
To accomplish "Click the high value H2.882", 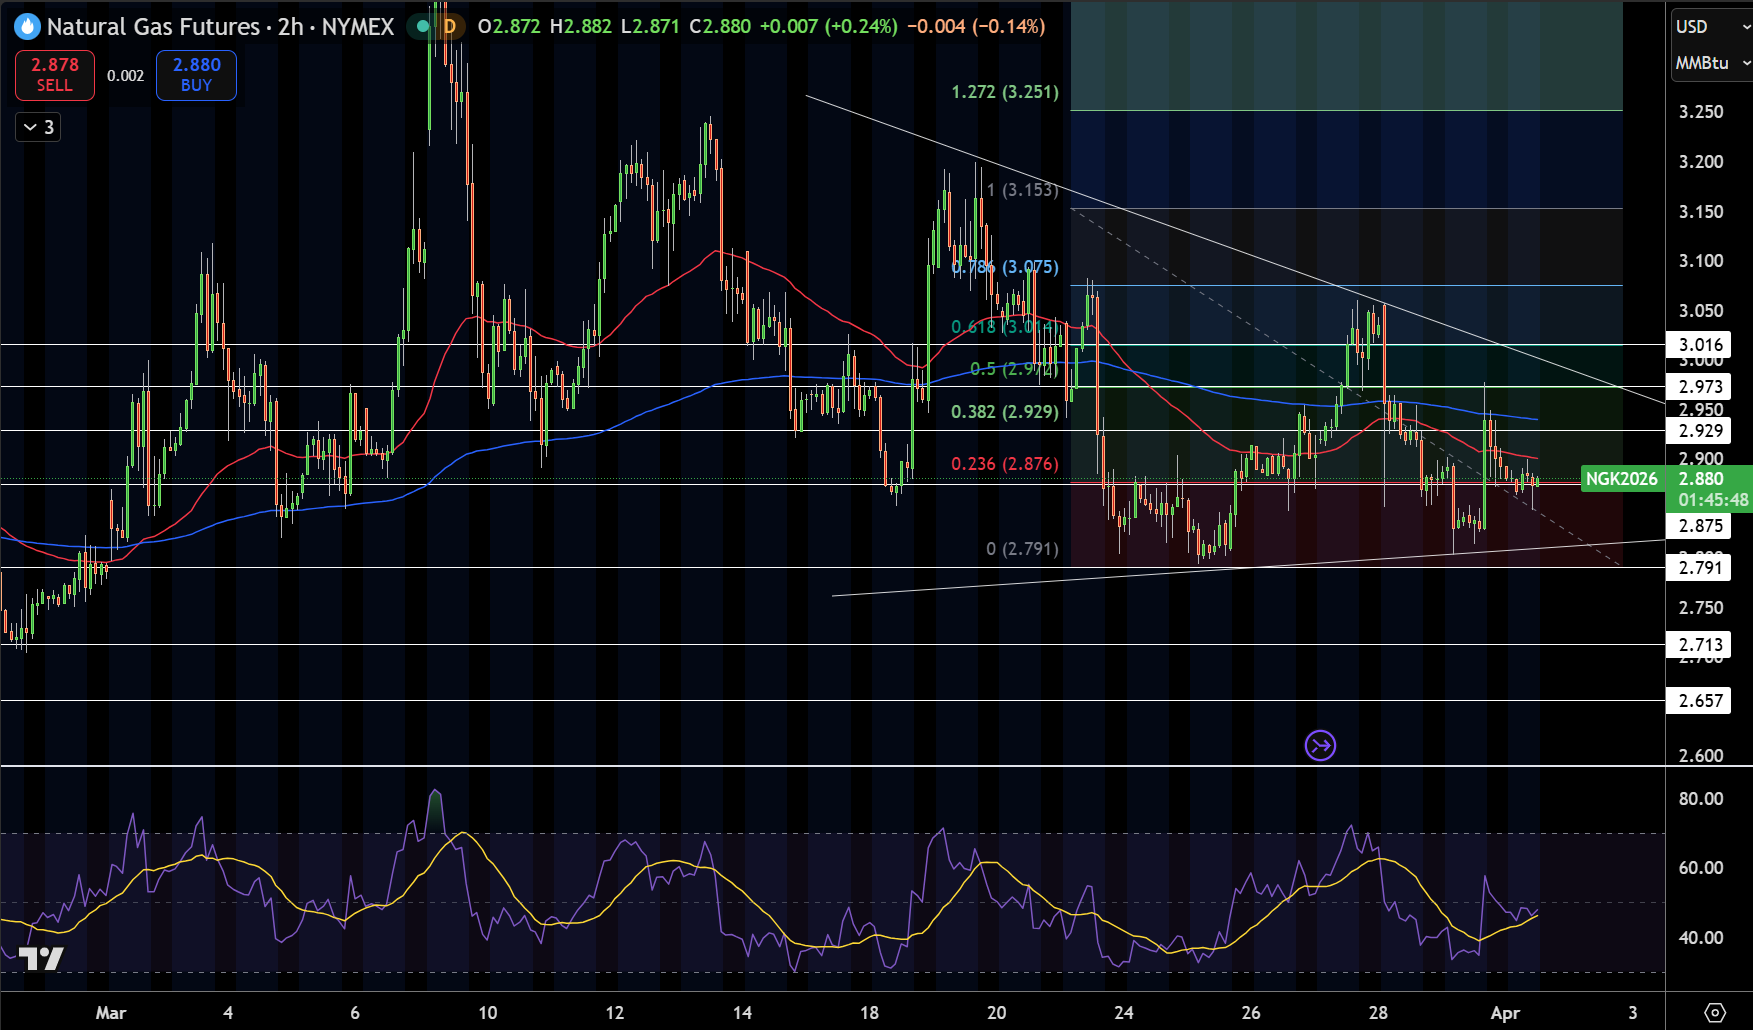I will (581, 27).
